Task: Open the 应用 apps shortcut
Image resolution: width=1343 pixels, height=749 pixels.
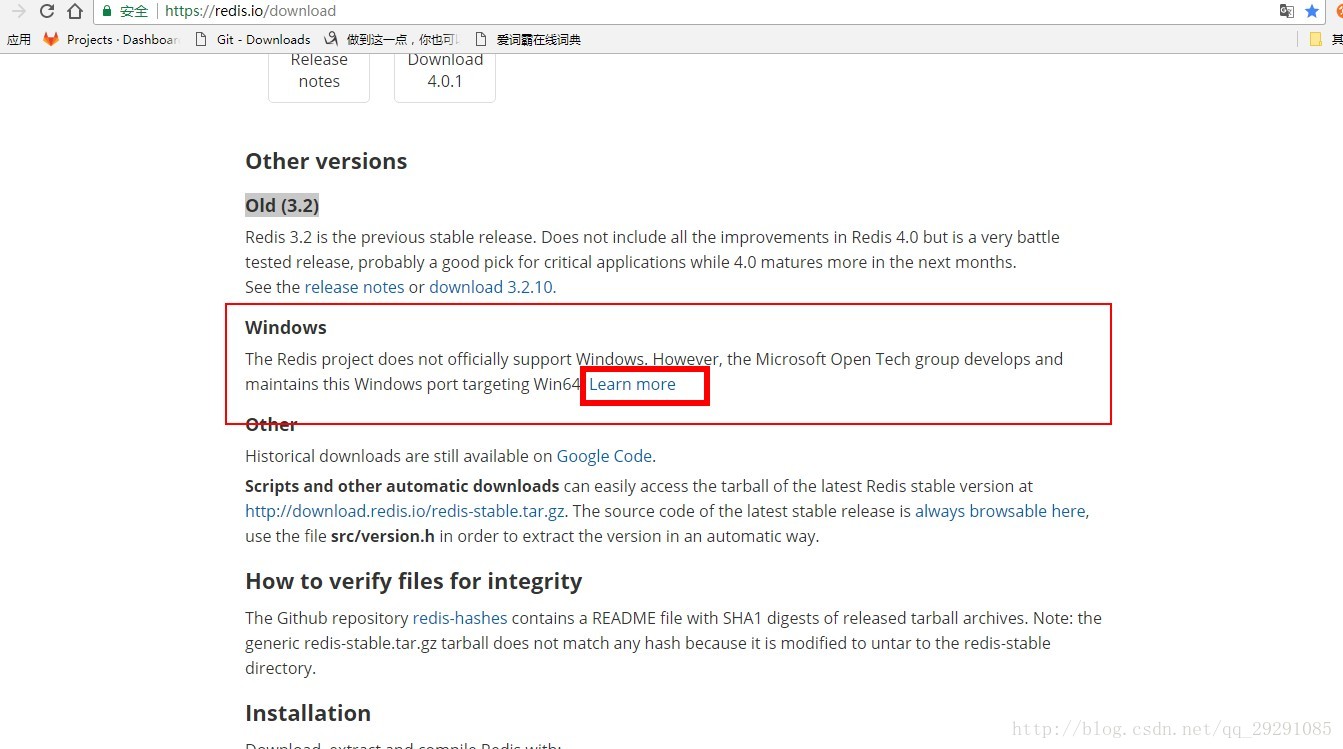Action: click(19, 39)
